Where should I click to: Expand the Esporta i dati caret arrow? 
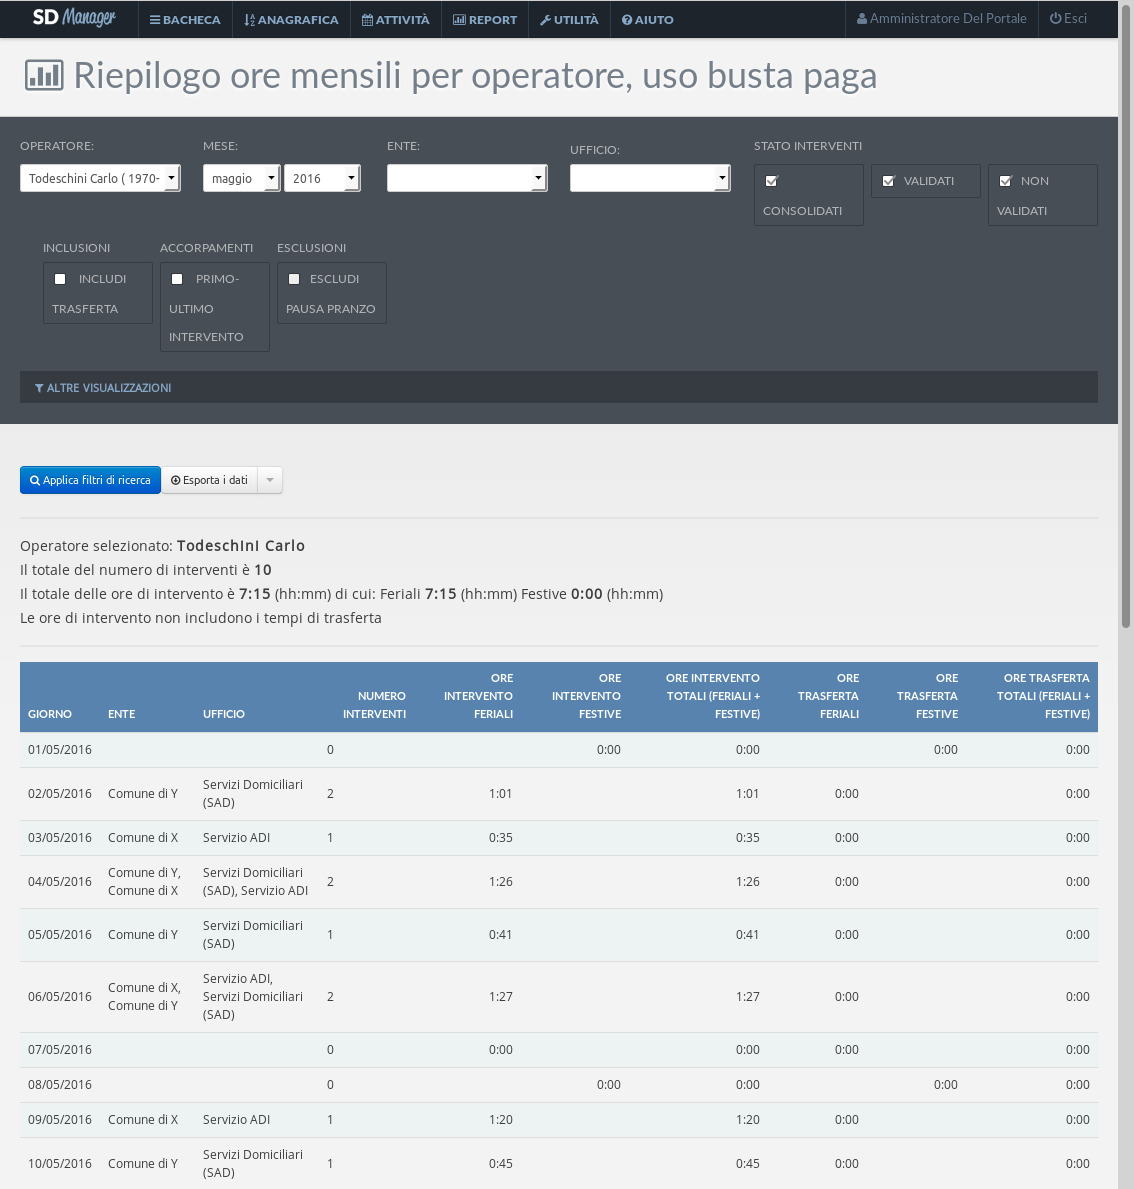pos(270,481)
